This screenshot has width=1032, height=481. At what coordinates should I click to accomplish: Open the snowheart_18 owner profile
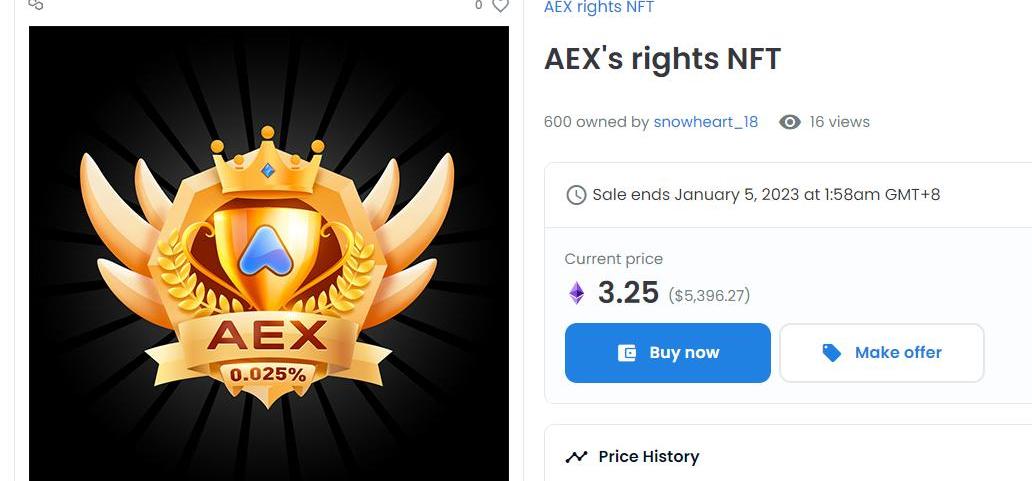click(705, 122)
